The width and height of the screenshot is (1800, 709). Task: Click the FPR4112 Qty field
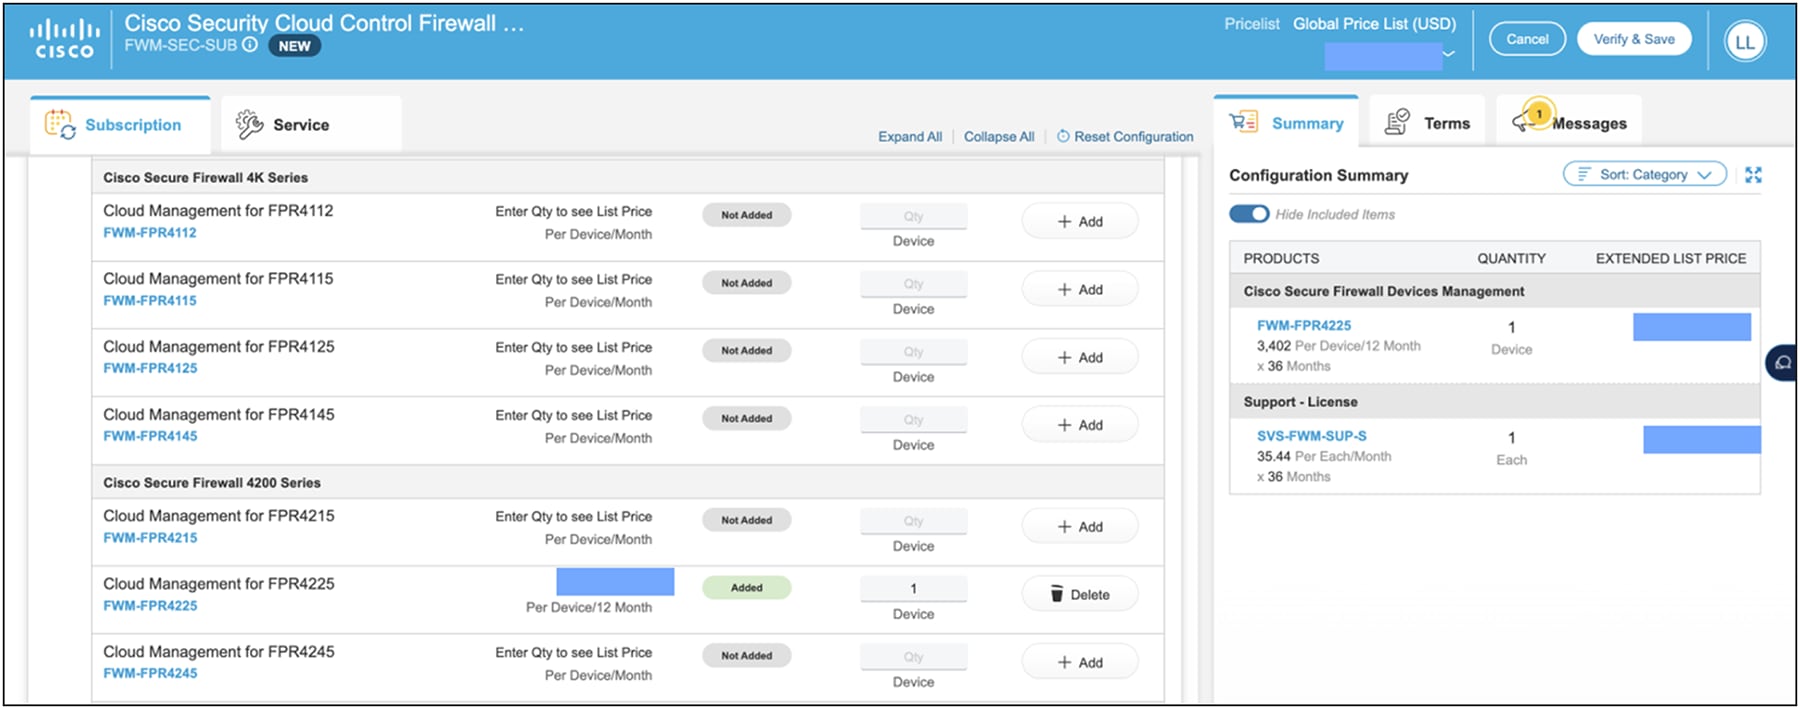tap(913, 216)
